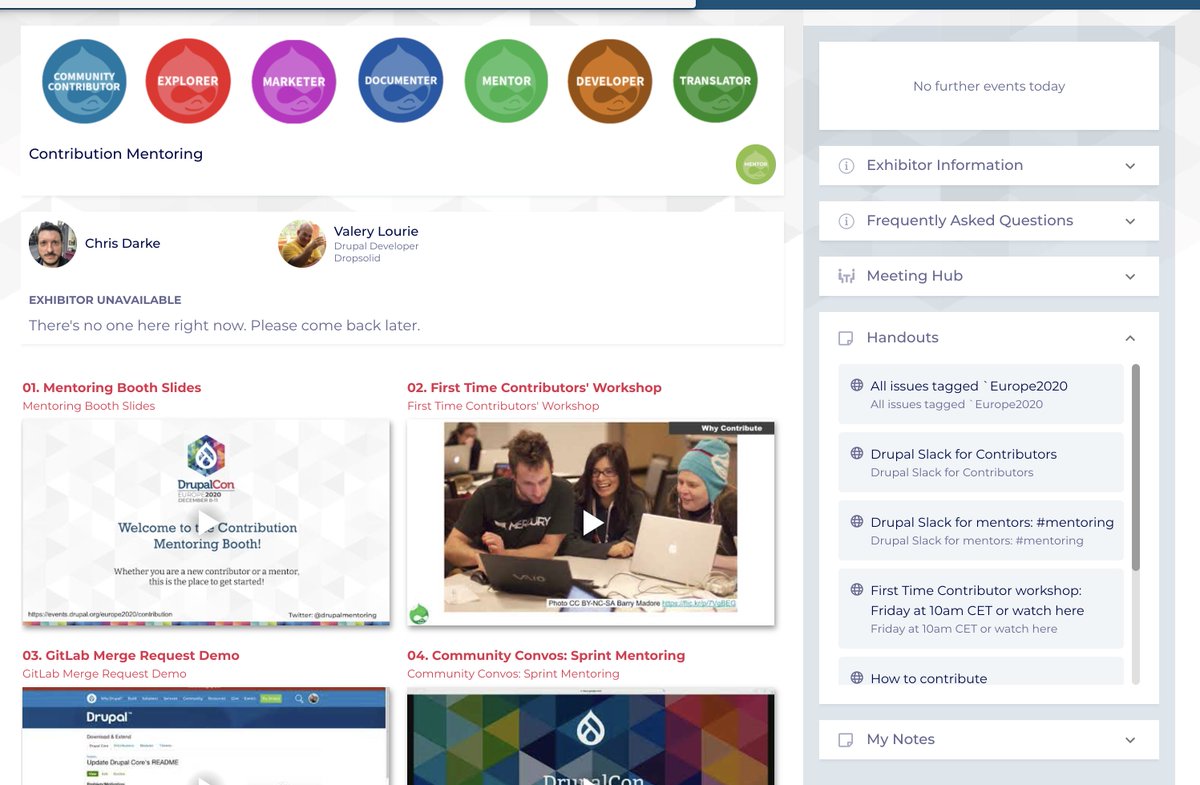Open 04. Community Convos: Sprint Mentoring title
The image size is (1200, 785).
[x=546, y=655]
